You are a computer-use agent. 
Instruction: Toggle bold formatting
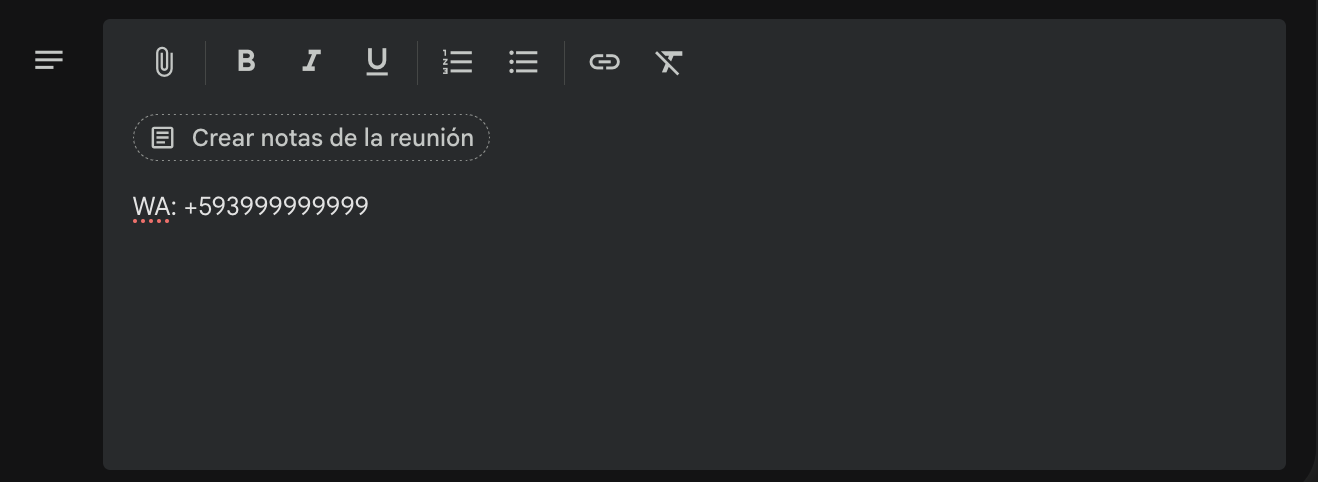(246, 62)
